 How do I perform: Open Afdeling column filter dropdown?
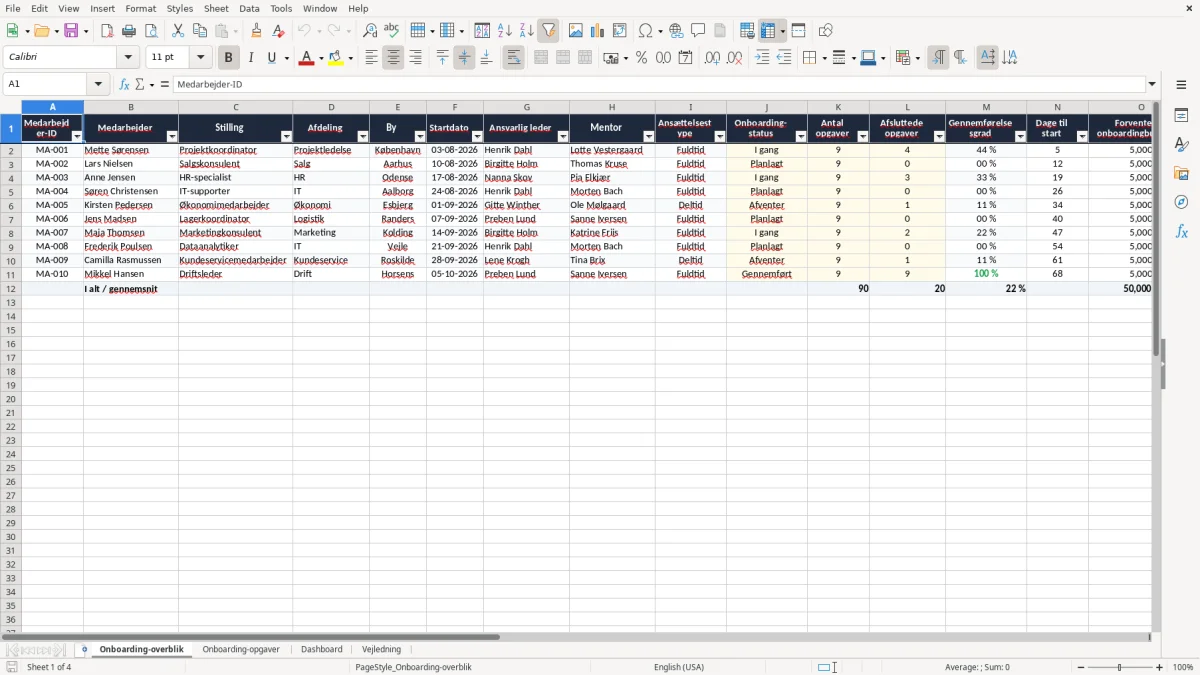pyautogui.click(x=362, y=136)
